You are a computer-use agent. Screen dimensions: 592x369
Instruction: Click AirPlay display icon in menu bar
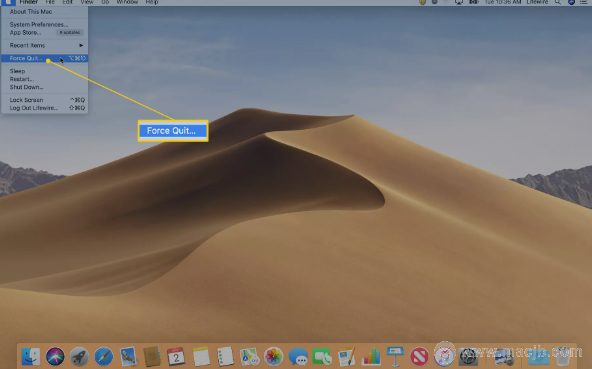tap(459, 2)
